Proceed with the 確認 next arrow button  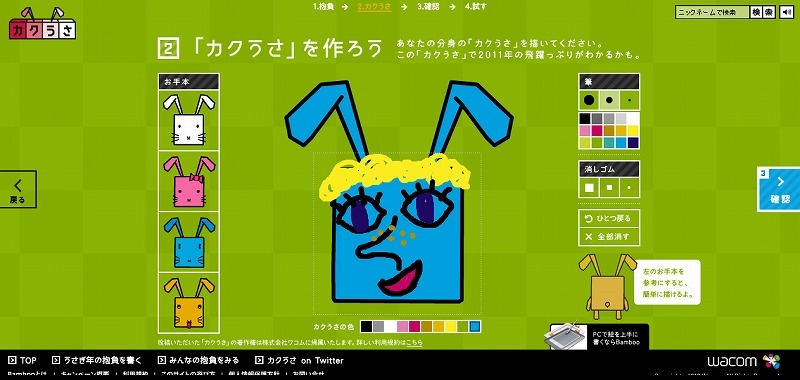[780, 189]
